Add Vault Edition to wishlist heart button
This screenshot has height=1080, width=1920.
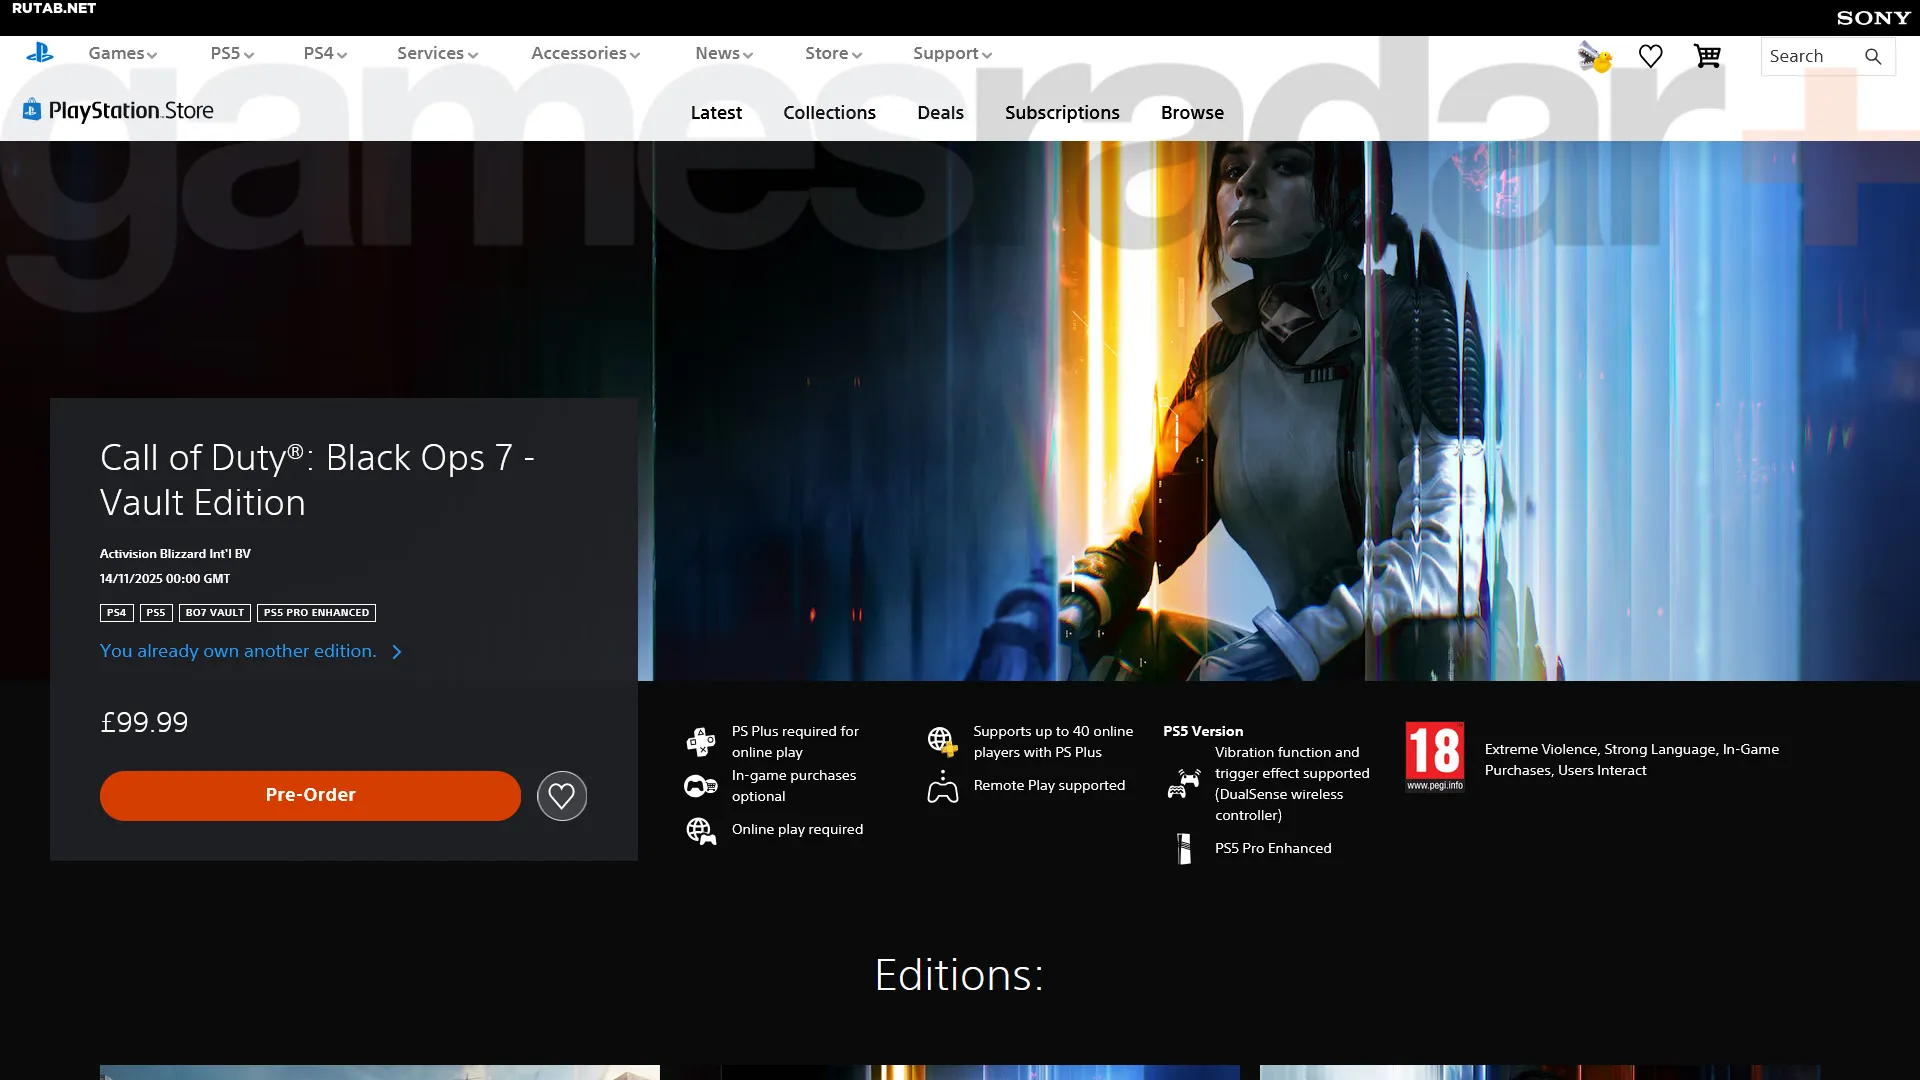click(562, 796)
